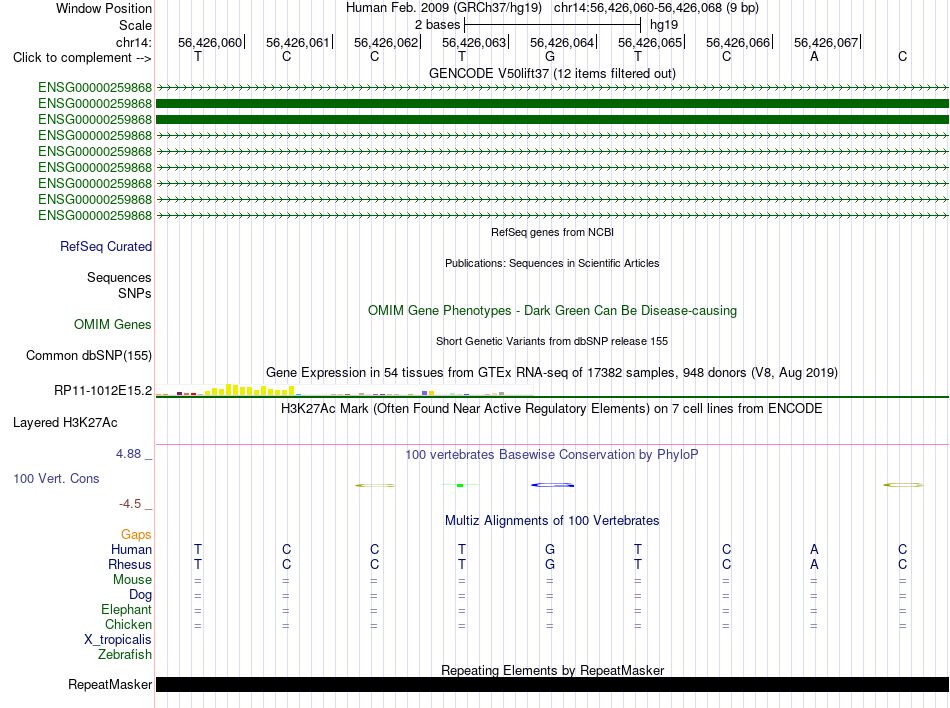Open the 'RefSeq genes from NCBI' track title
The image size is (950, 708).
(552, 232)
